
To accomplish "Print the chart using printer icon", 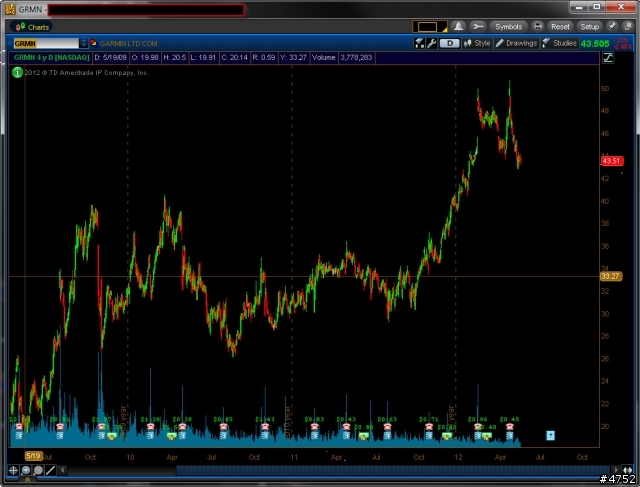I will 538,27.
